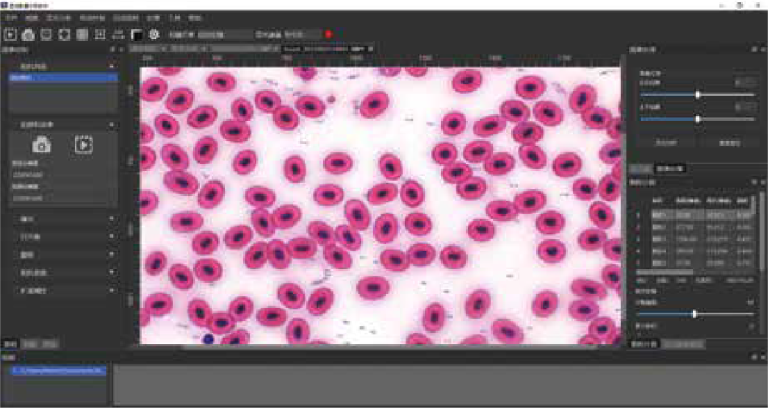Expand the first collapsed section in left panel
This screenshot has height=408, width=768.
[60, 218]
